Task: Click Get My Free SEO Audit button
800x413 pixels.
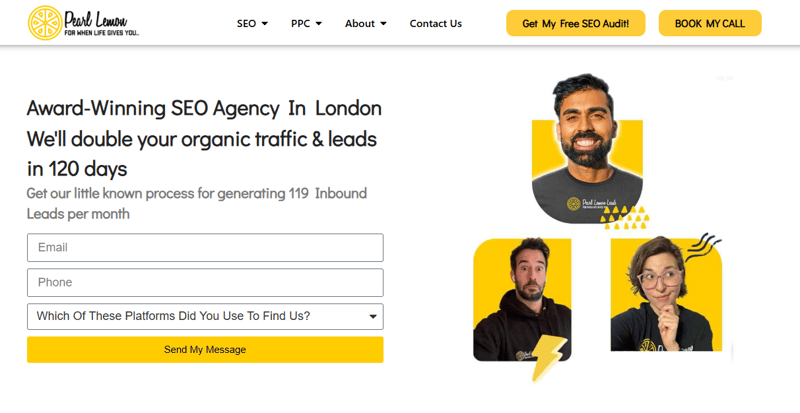Action: coord(576,23)
